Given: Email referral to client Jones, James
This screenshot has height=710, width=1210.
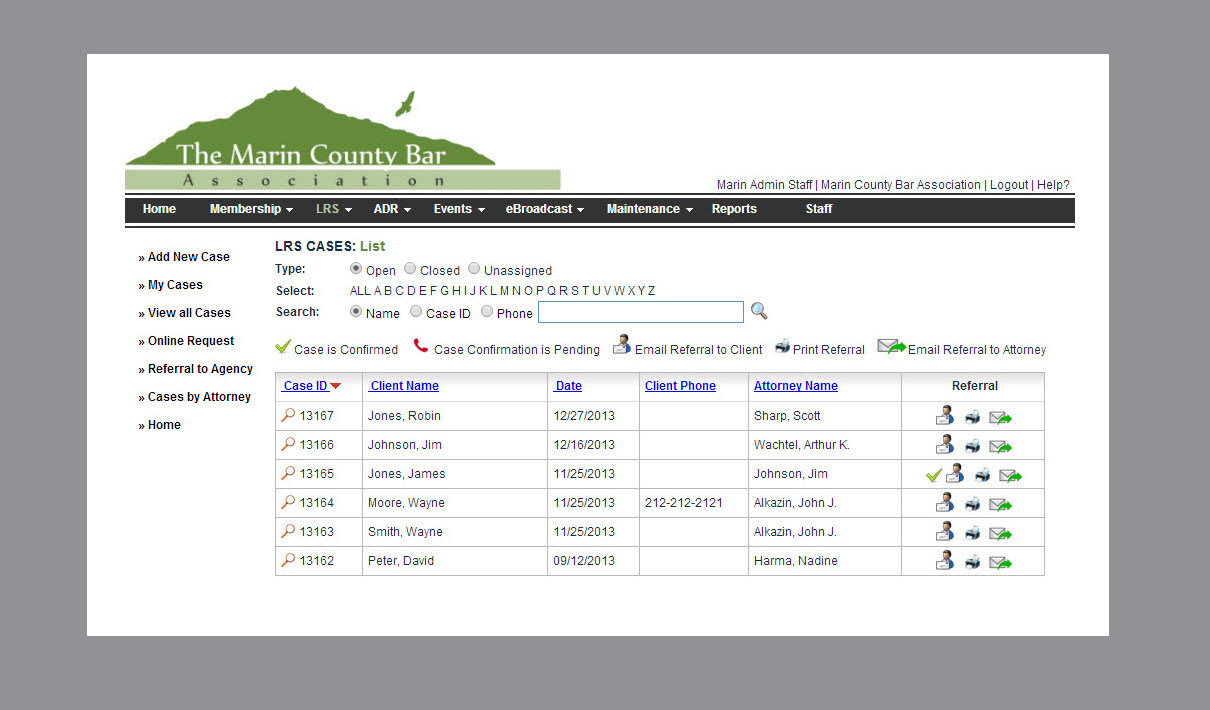Looking at the screenshot, I should pos(955,474).
